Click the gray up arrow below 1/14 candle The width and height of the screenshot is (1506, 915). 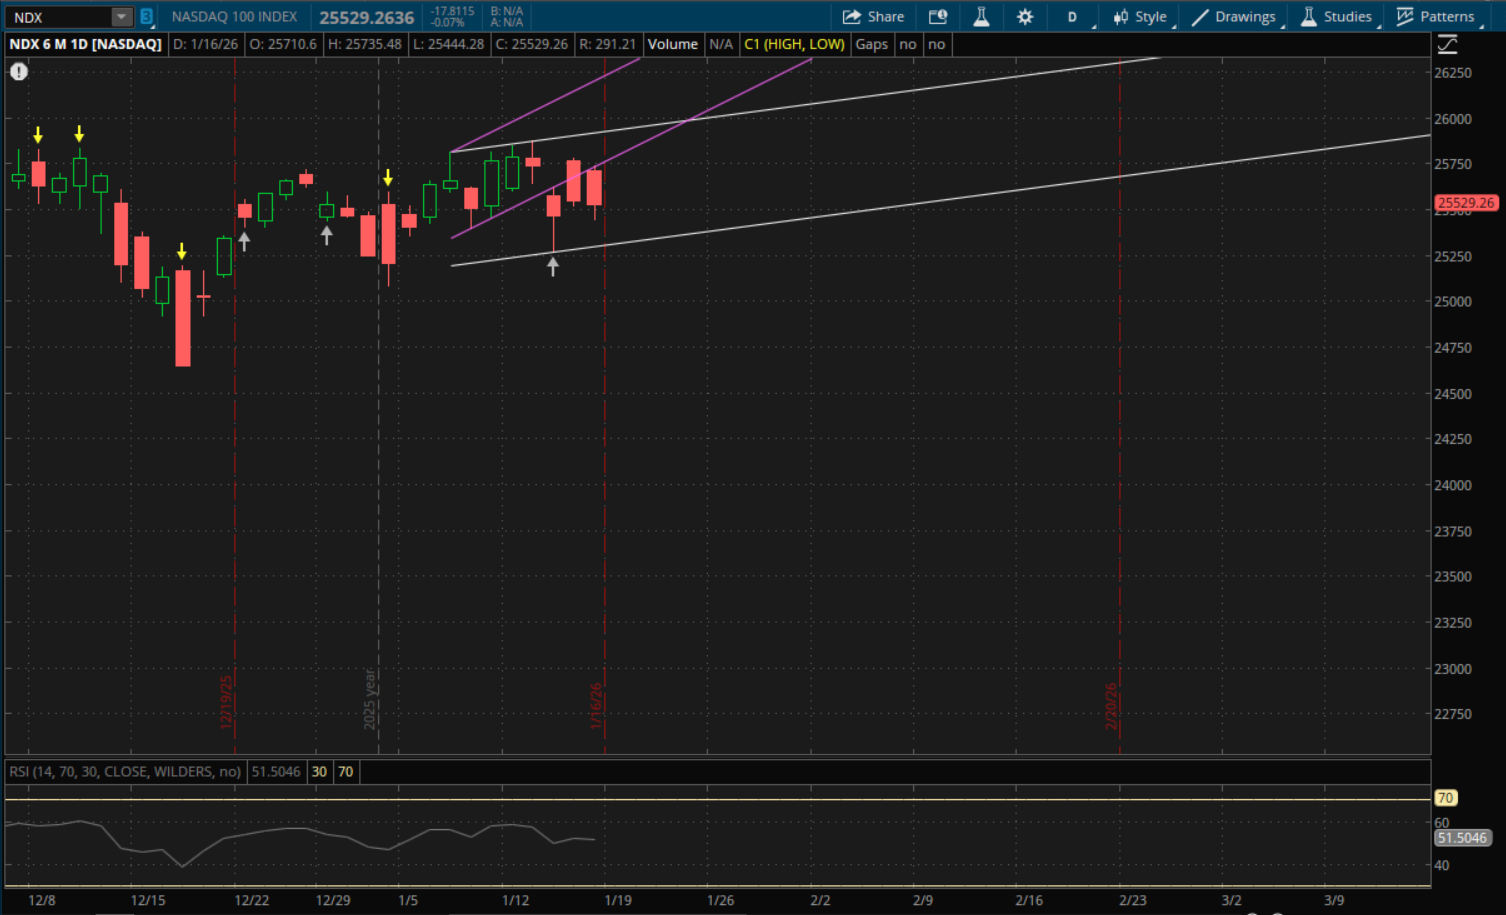click(553, 266)
